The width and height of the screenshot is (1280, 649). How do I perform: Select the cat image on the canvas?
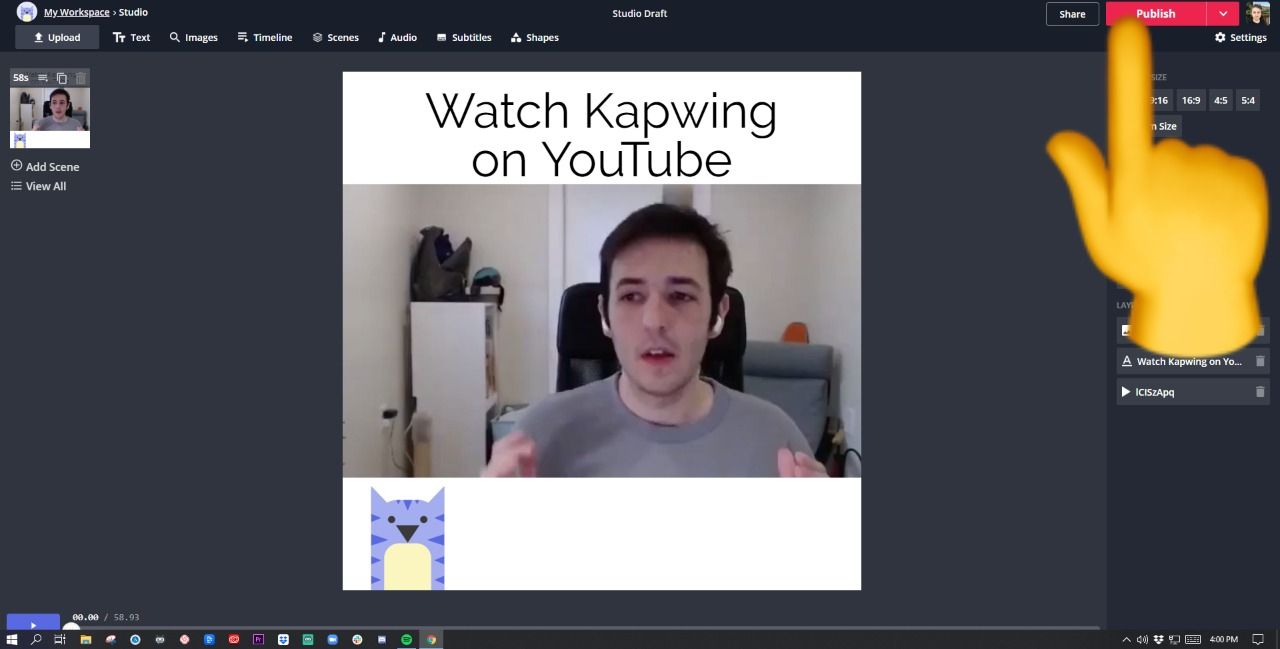point(407,538)
